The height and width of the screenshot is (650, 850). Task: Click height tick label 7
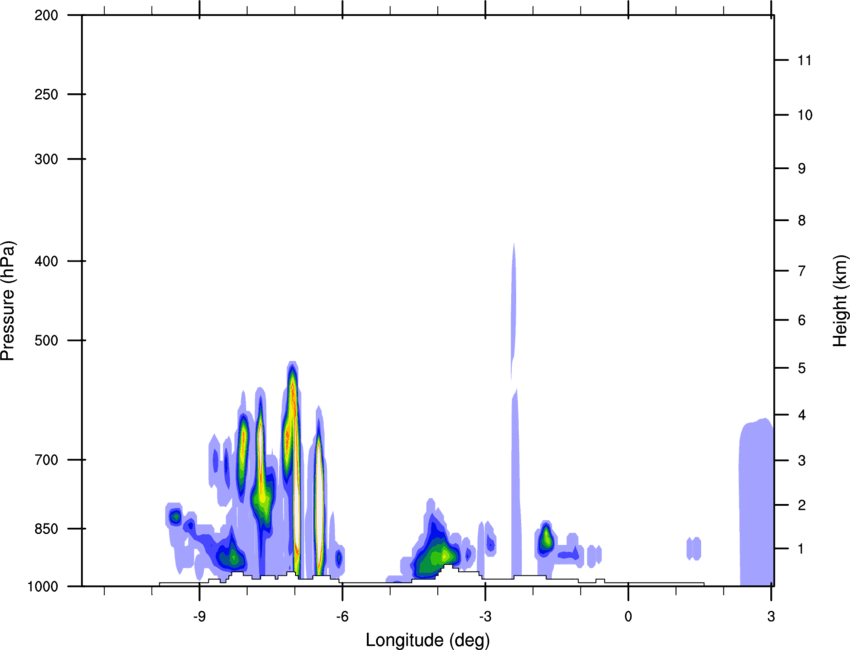coord(801,271)
